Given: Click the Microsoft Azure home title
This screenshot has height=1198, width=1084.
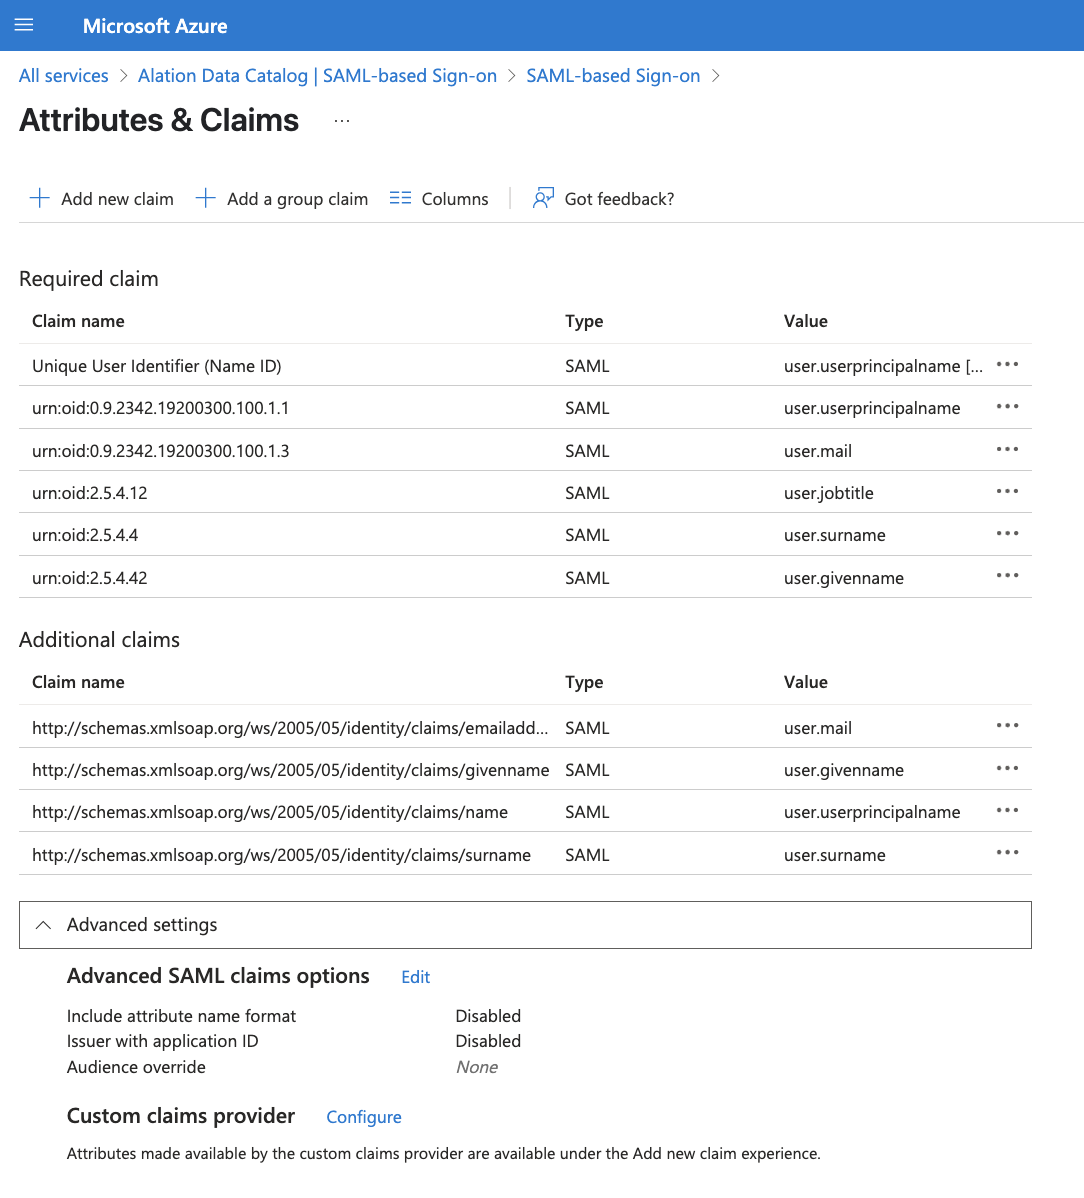Looking at the screenshot, I should 155,26.
